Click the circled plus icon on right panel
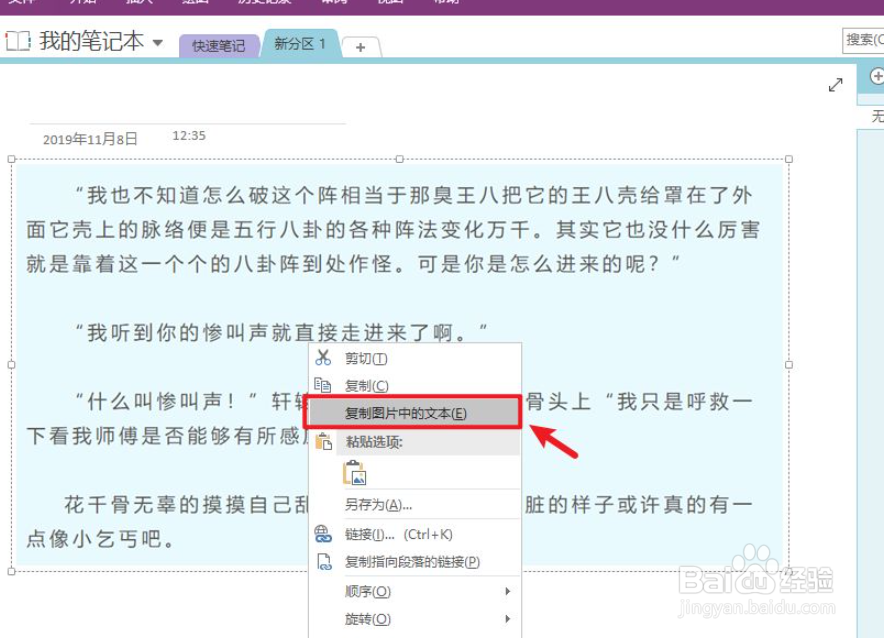The width and height of the screenshot is (884, 638). (876, 76)
